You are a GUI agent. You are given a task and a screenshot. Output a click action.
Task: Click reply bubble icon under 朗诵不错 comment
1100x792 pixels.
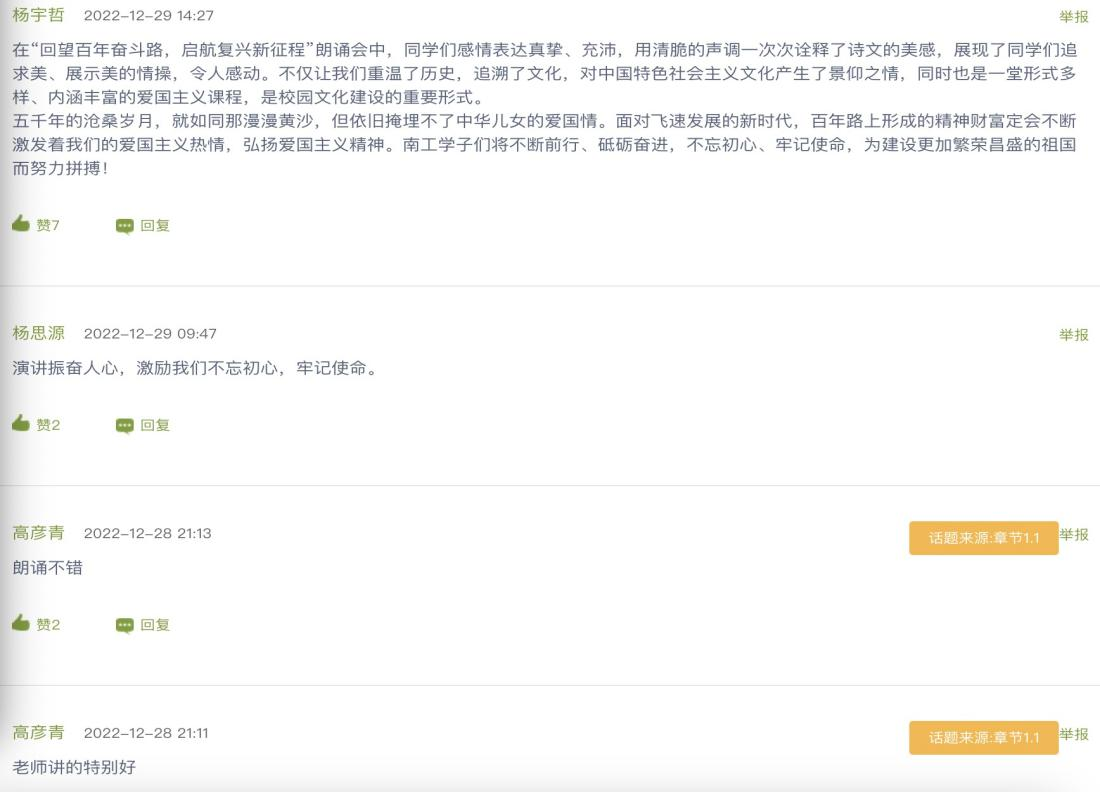[124, 626]
